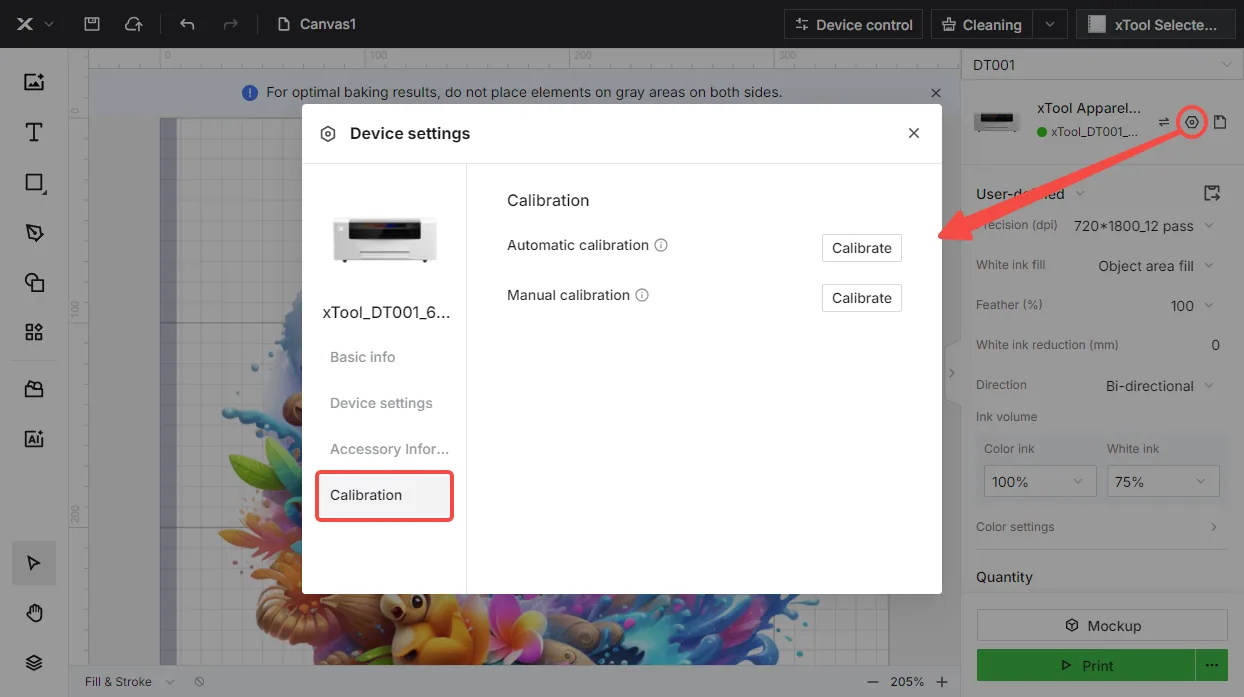This screenshot has height=697, width=1244.
Task: Start printing with the green Print button
Action: [x=1086, y=665]
